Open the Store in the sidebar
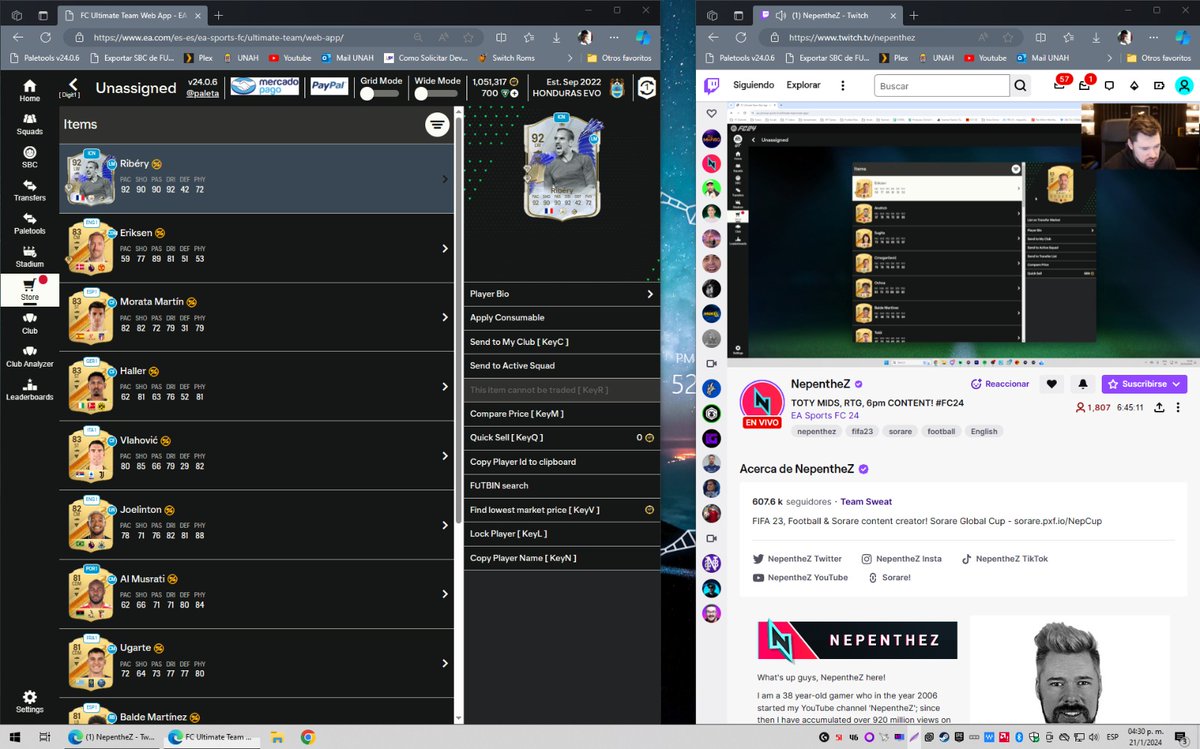 [29, 289]
